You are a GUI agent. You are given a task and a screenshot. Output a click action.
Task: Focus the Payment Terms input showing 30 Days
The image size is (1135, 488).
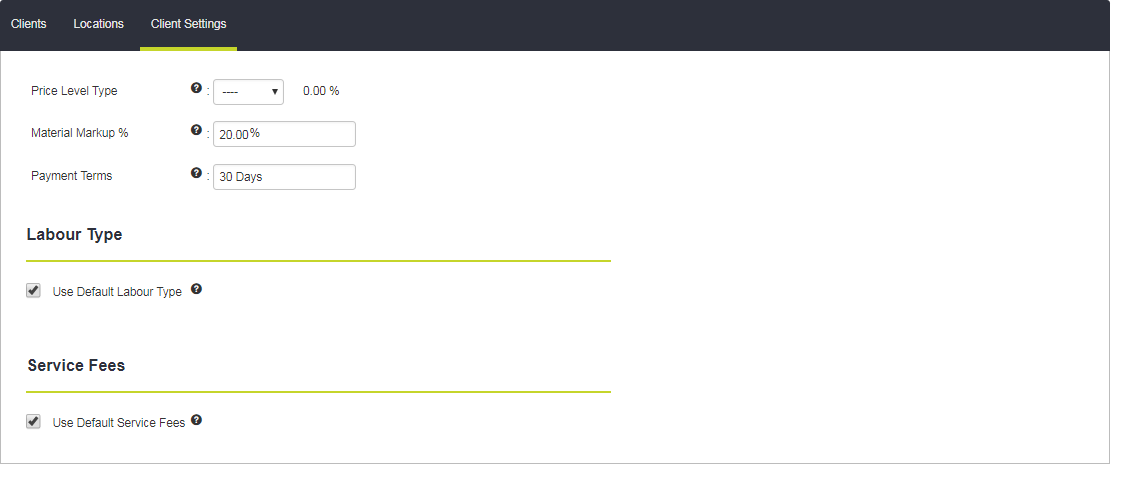tap(284, 177)
